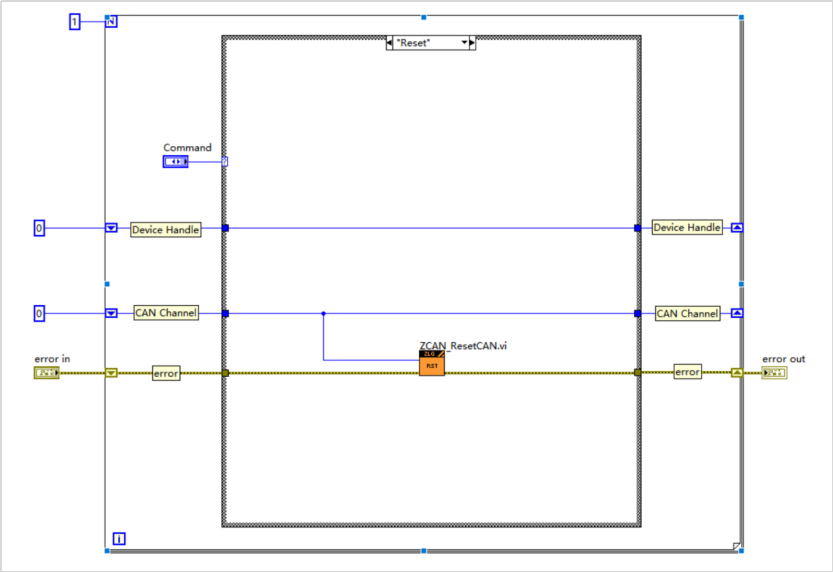
Task: Click the error out label text
Action: pos(784,359)
